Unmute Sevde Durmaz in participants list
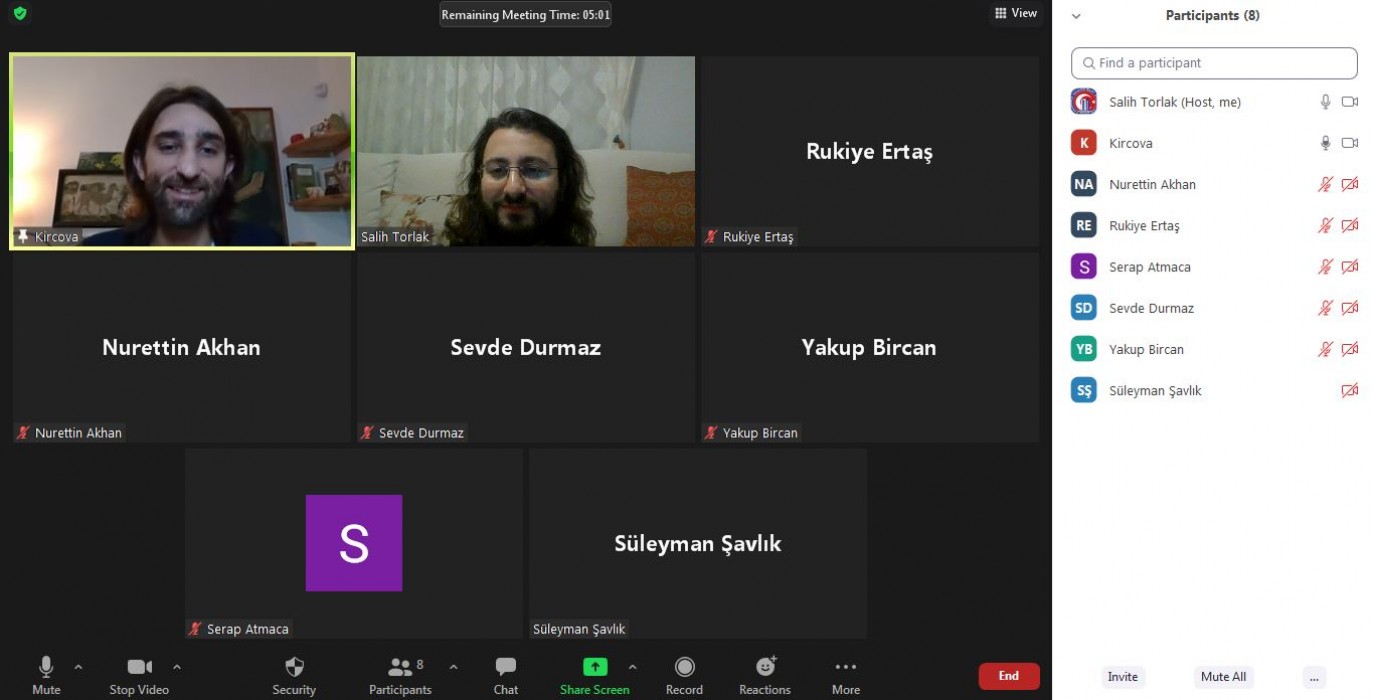The image size is (1373, 700). pyautogui.click(x=1325, y=308)
